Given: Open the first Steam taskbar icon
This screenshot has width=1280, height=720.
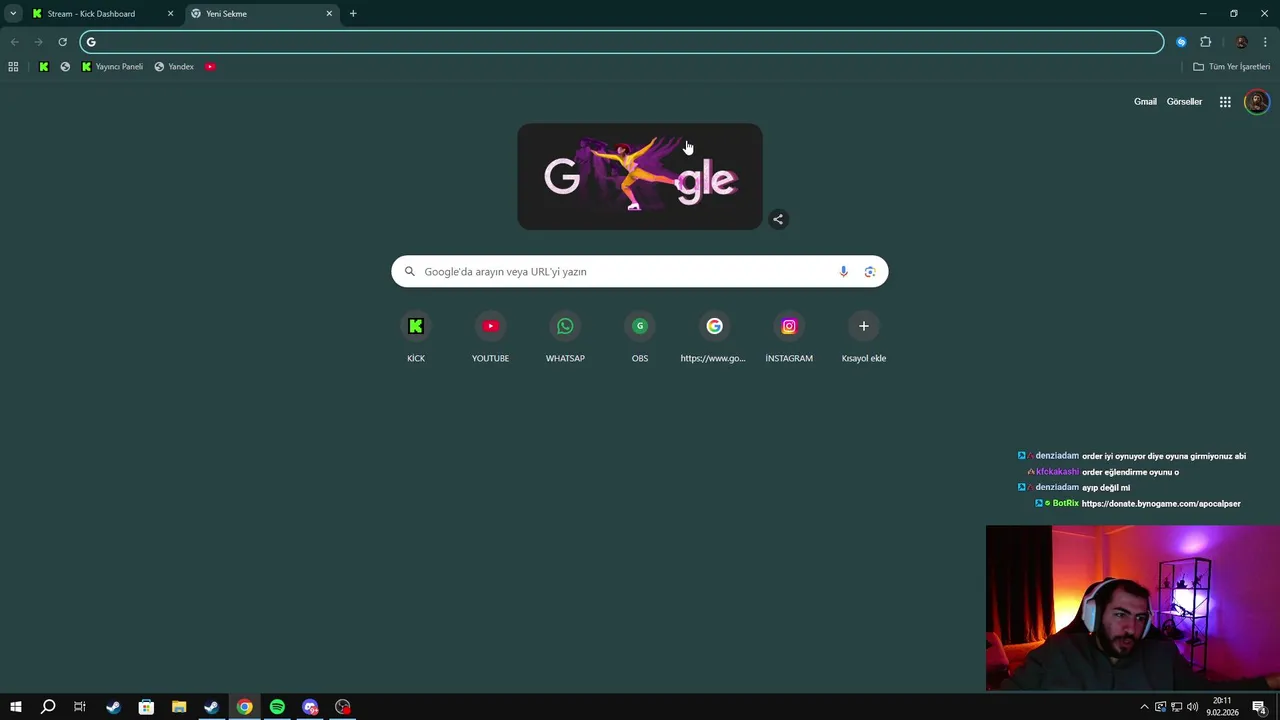Looking at the screenshot, I should [x=113, y=707].
